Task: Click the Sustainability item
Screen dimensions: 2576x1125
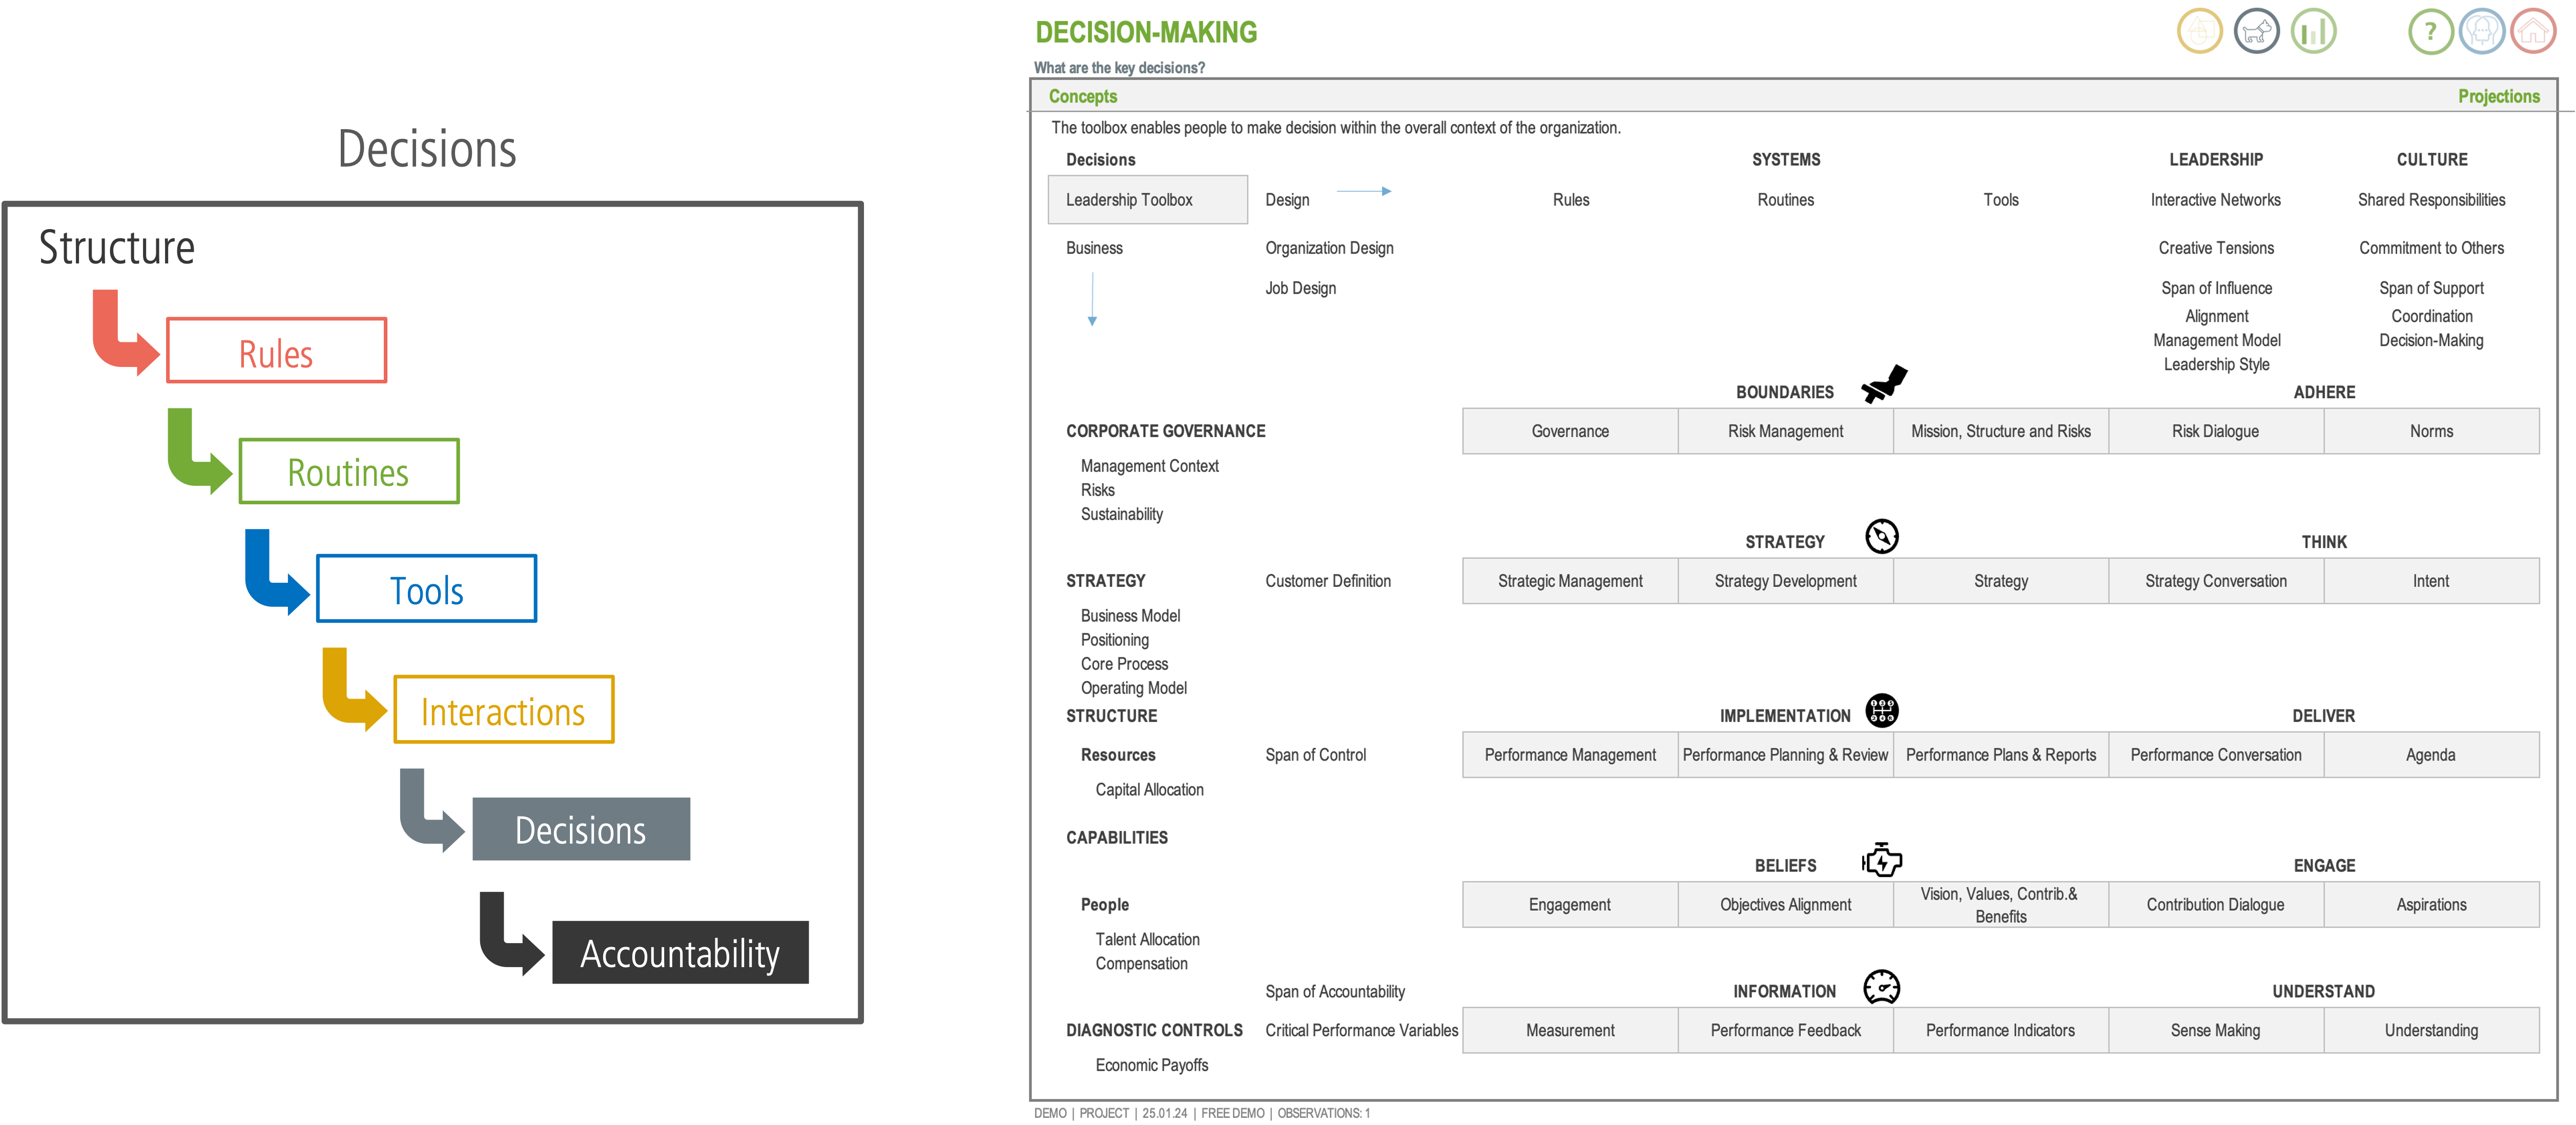Action: coord(1121,514)
